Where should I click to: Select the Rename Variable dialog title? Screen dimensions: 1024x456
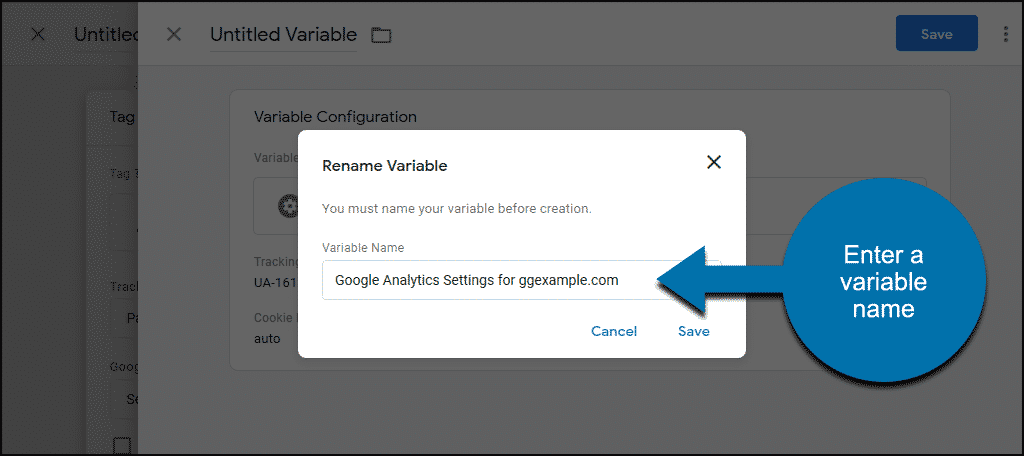(385, 166)
